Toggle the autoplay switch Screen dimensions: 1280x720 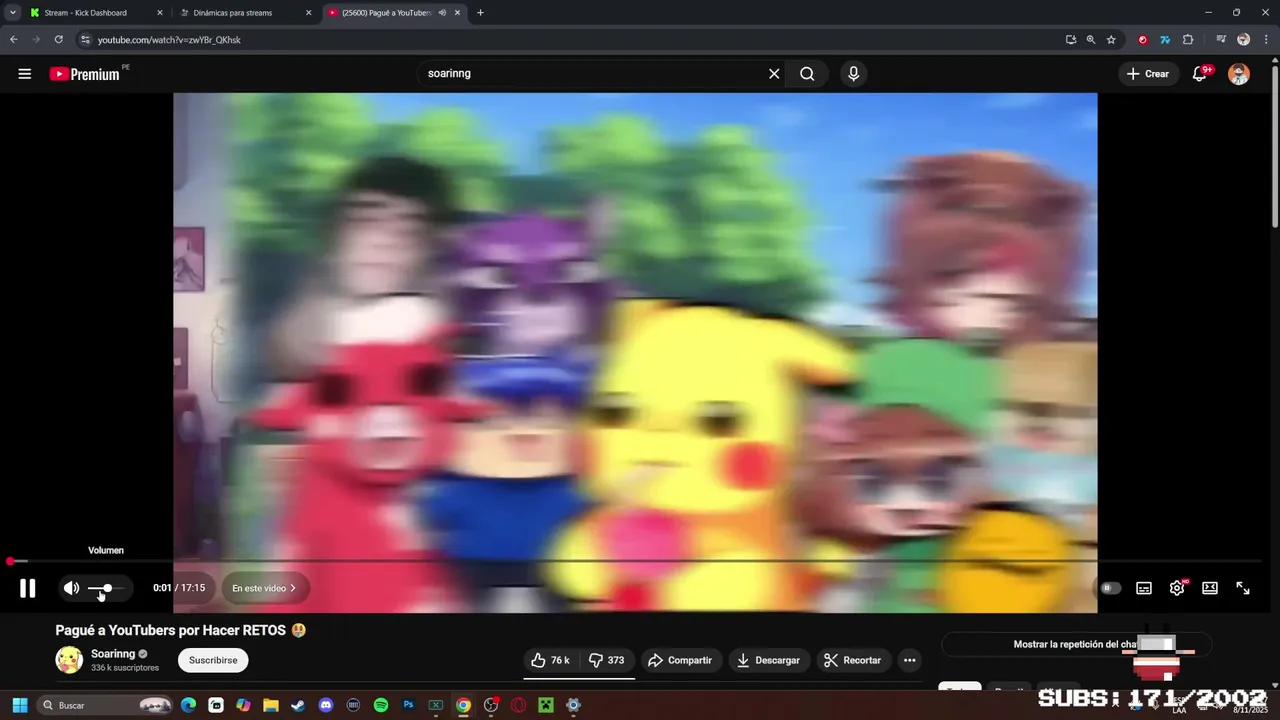pyautogui.click(x=1111, y=588)
